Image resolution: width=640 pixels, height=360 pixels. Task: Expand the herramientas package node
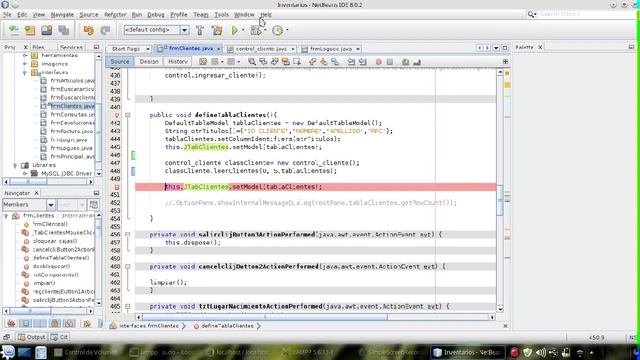coord(25,55)
